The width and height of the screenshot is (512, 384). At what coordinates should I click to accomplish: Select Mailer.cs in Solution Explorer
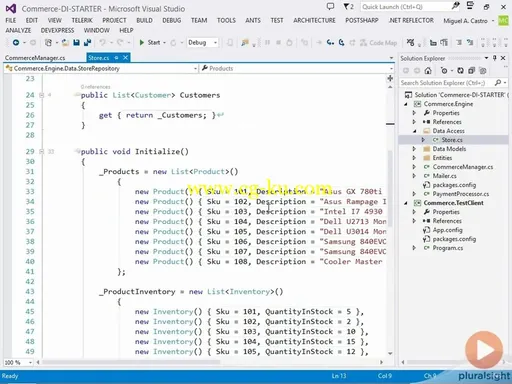click(445, 176)
